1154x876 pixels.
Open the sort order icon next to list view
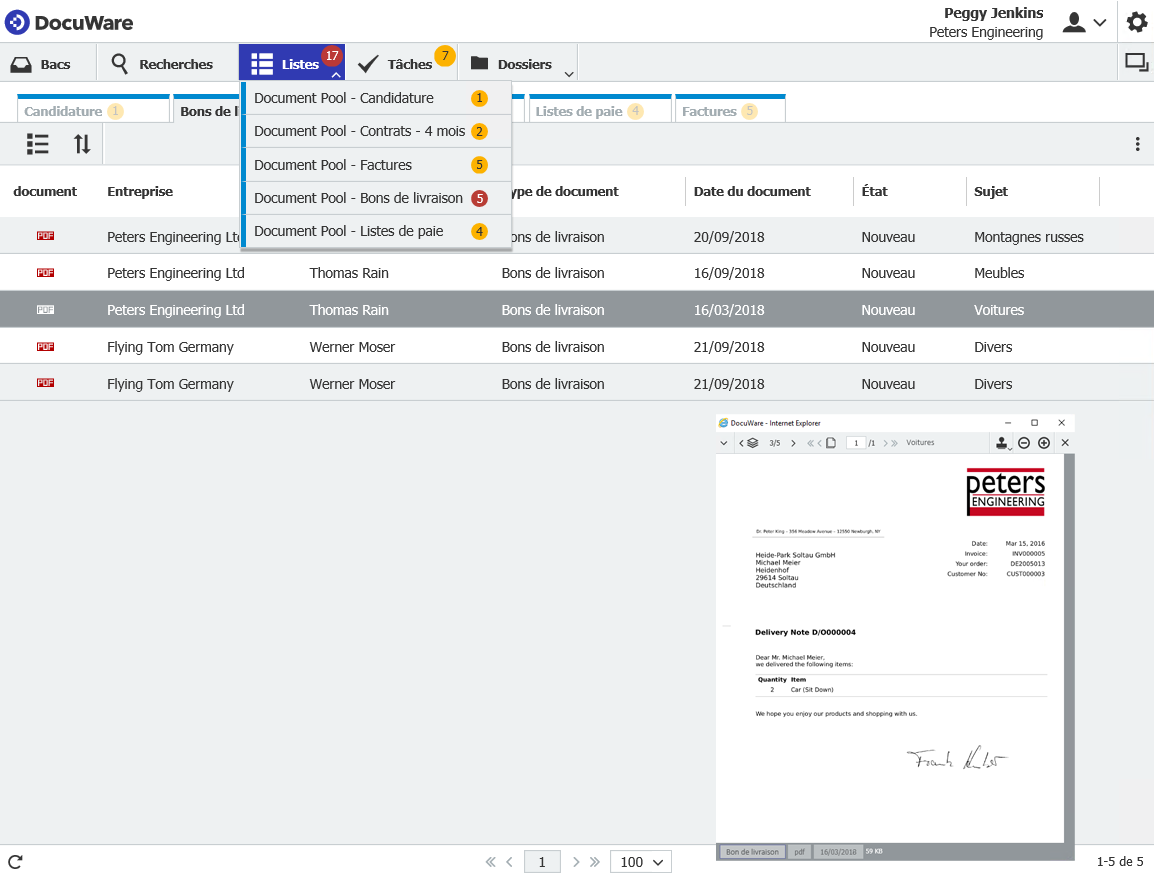tap(82, 143)
